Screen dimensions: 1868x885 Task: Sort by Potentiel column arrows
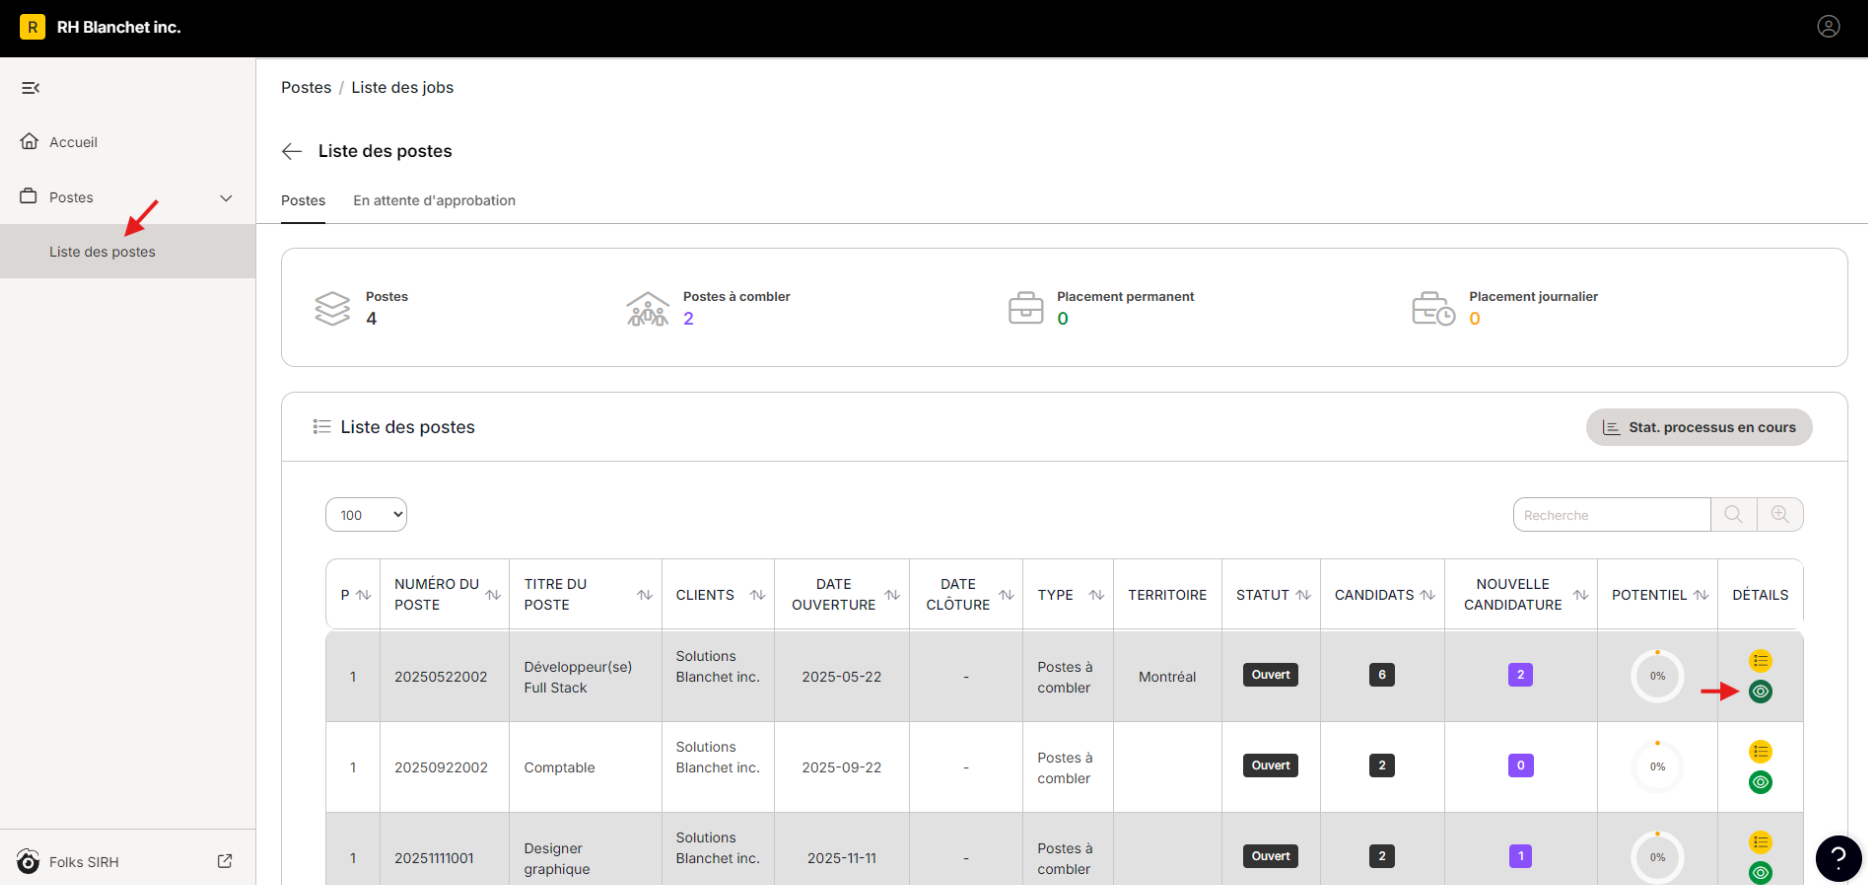click(x=1700, y=595)
